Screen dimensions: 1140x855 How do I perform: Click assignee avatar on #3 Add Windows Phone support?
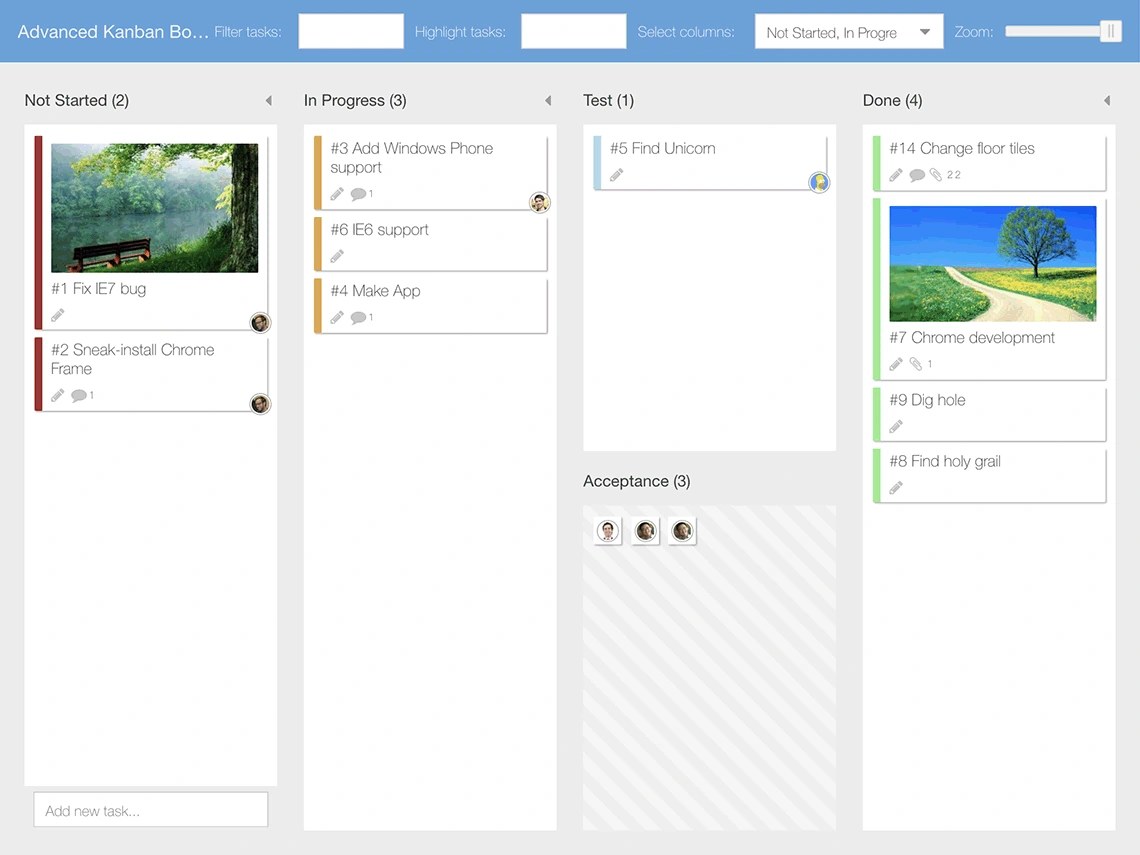point(539,202)
